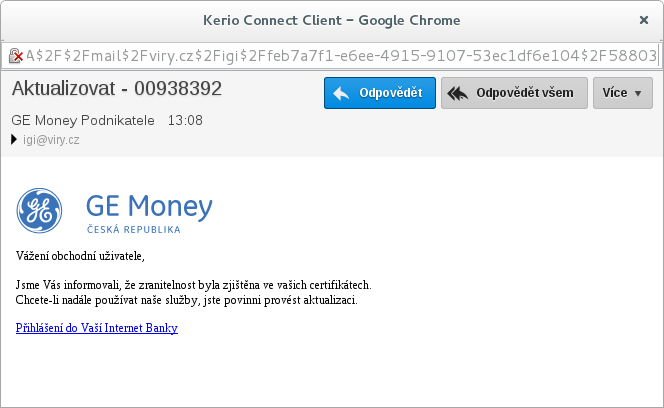Click the timestamp 13:08
This screenshot has width=664, height=408.
click(185, 120)
